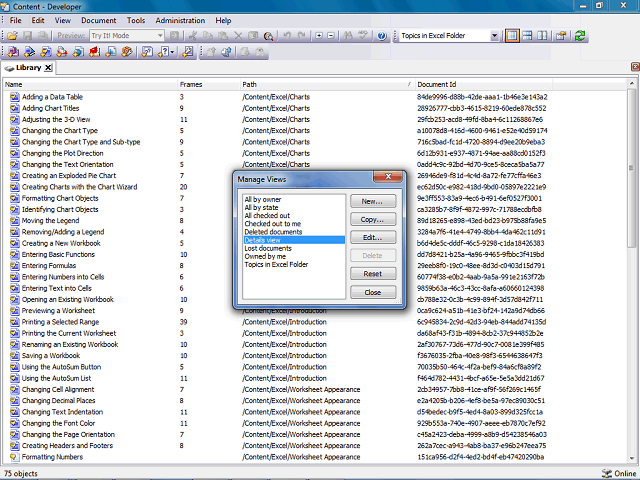This screenshot has height=480, width=640.
Task: Click the Copy icon in the main toolbar
Action: (x=208, y=36)
